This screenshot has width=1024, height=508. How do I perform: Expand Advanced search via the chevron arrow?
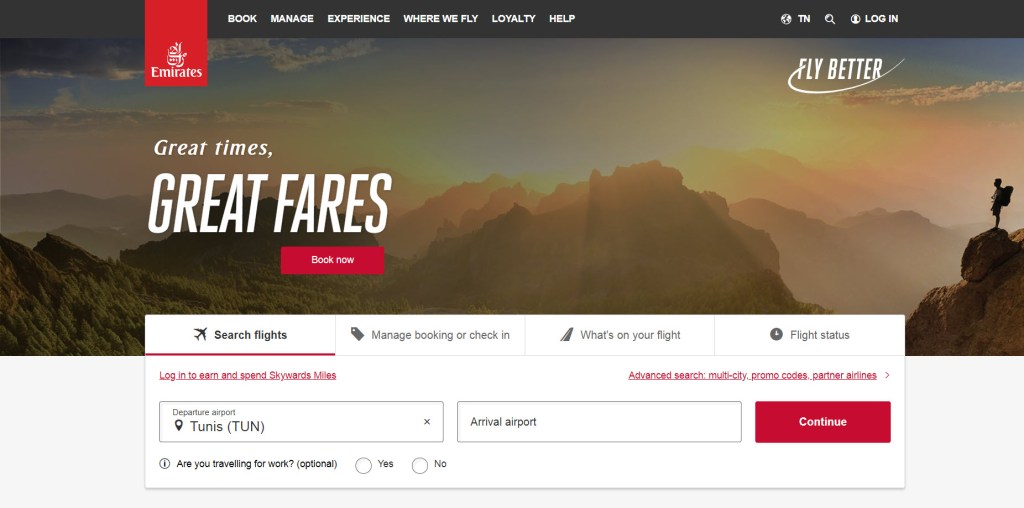point(887,375)
